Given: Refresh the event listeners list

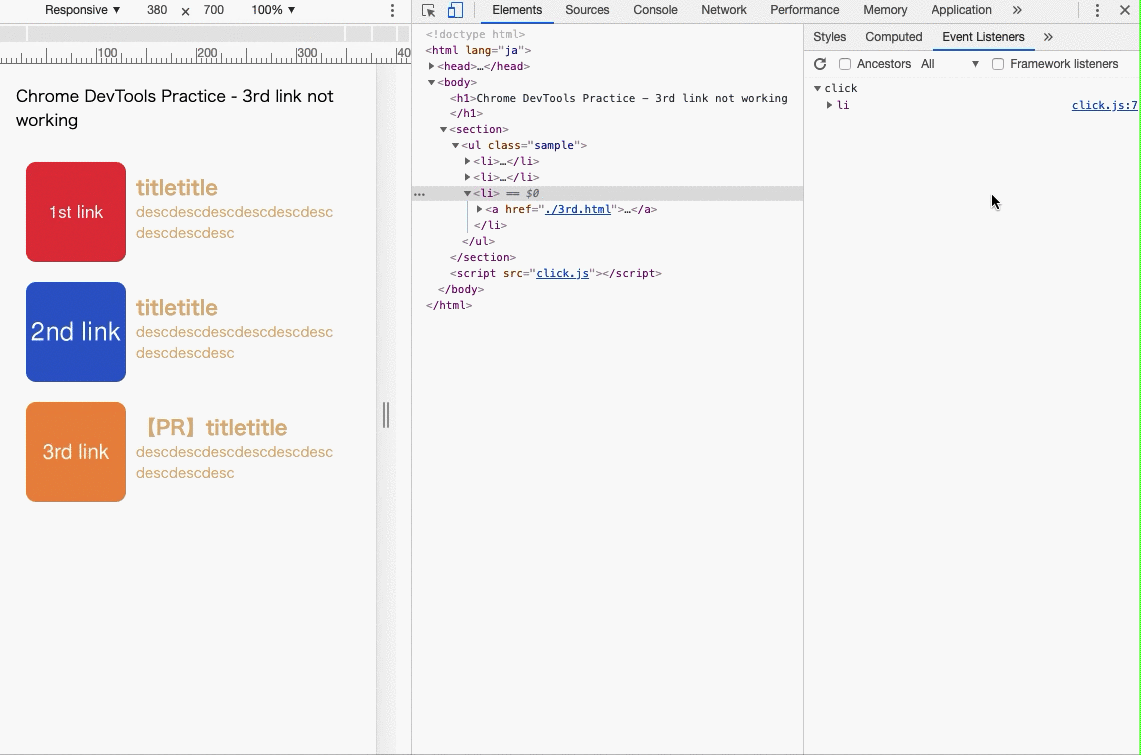Looking at the screenshot, I should [x=820, y=64].
